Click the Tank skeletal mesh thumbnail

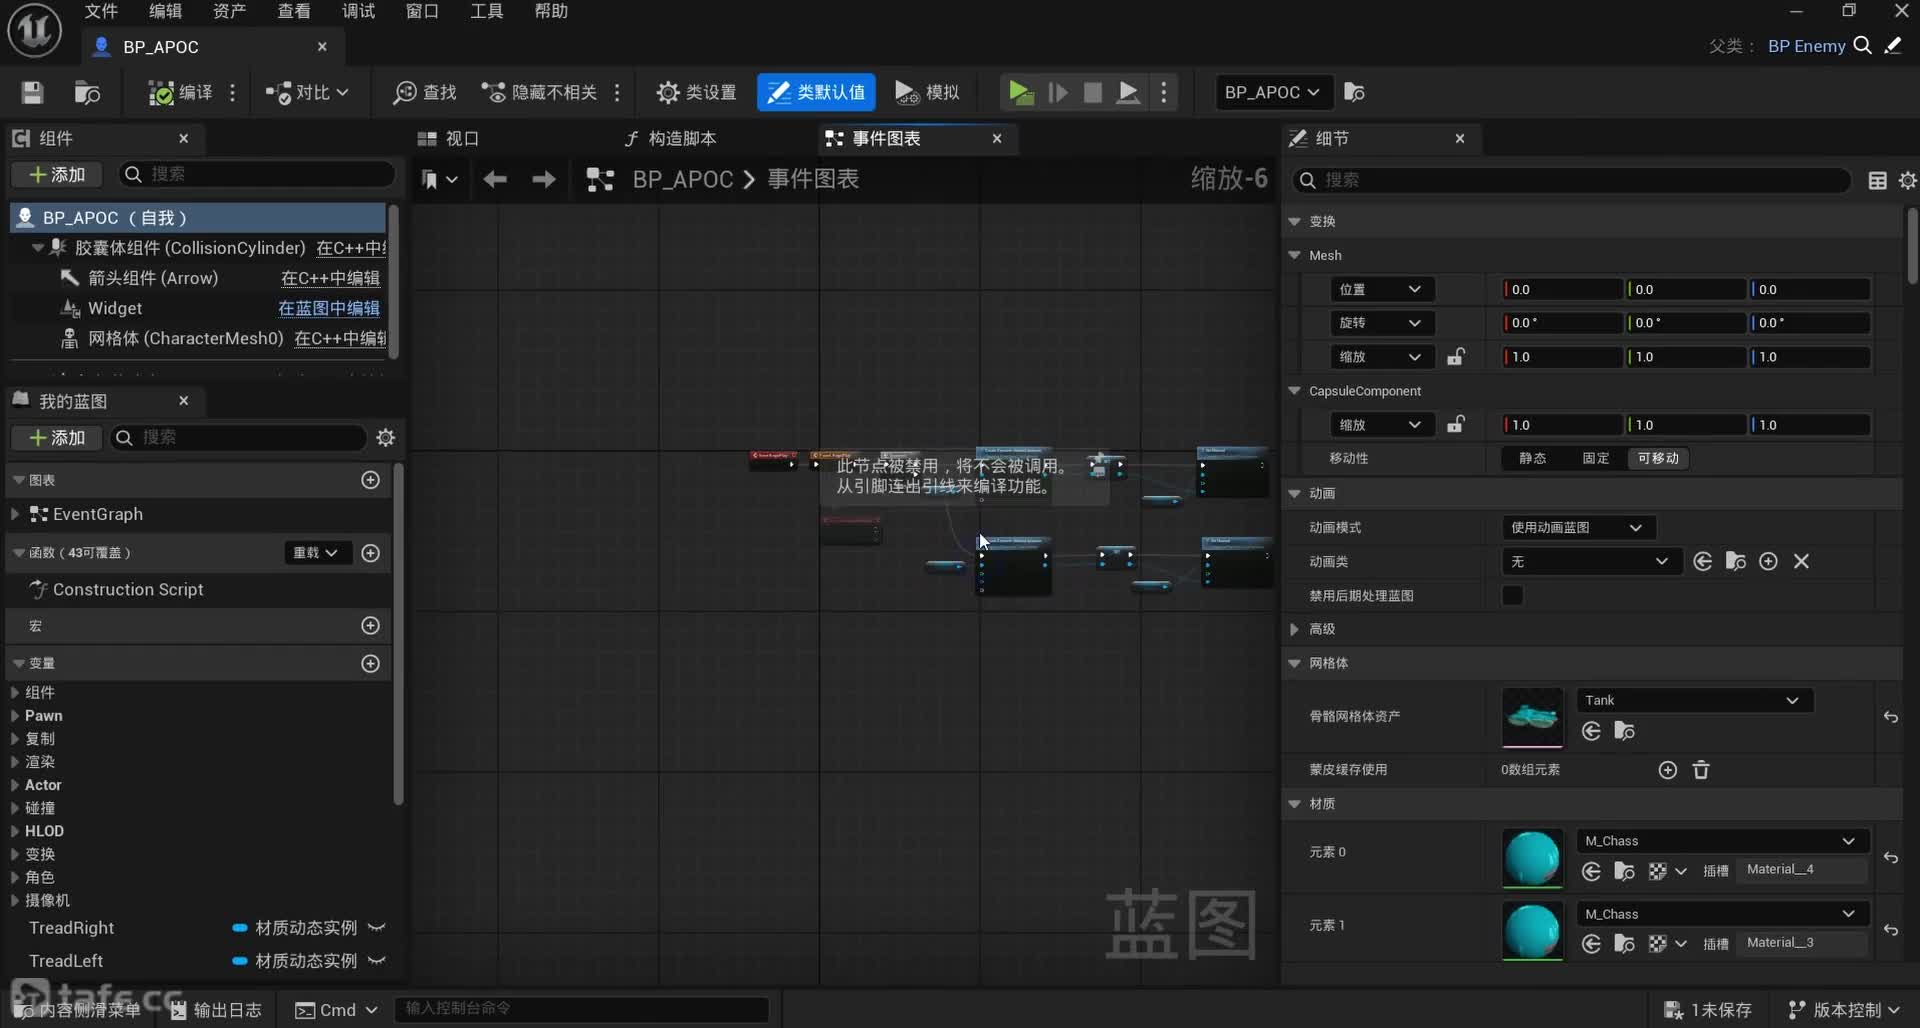(1532, 716)
